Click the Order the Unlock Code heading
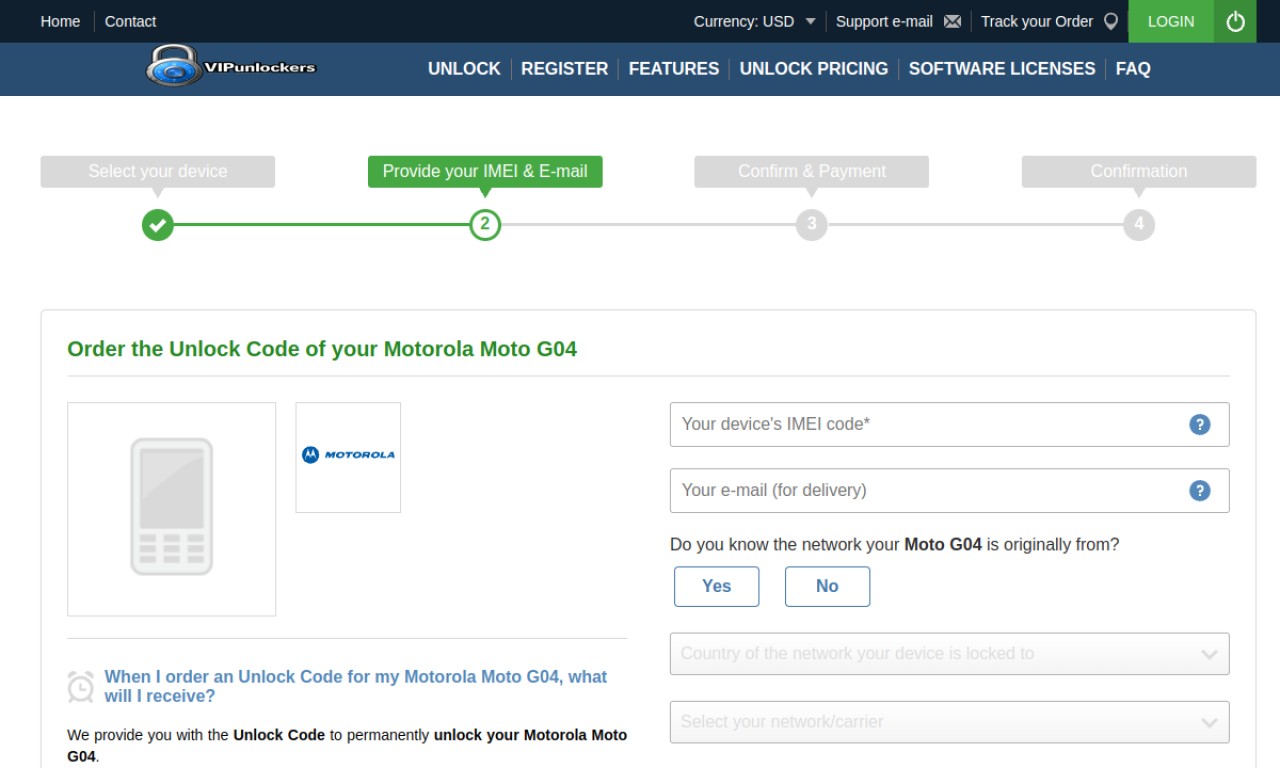Screen dimensions: 1280x768 click(322, 349)
